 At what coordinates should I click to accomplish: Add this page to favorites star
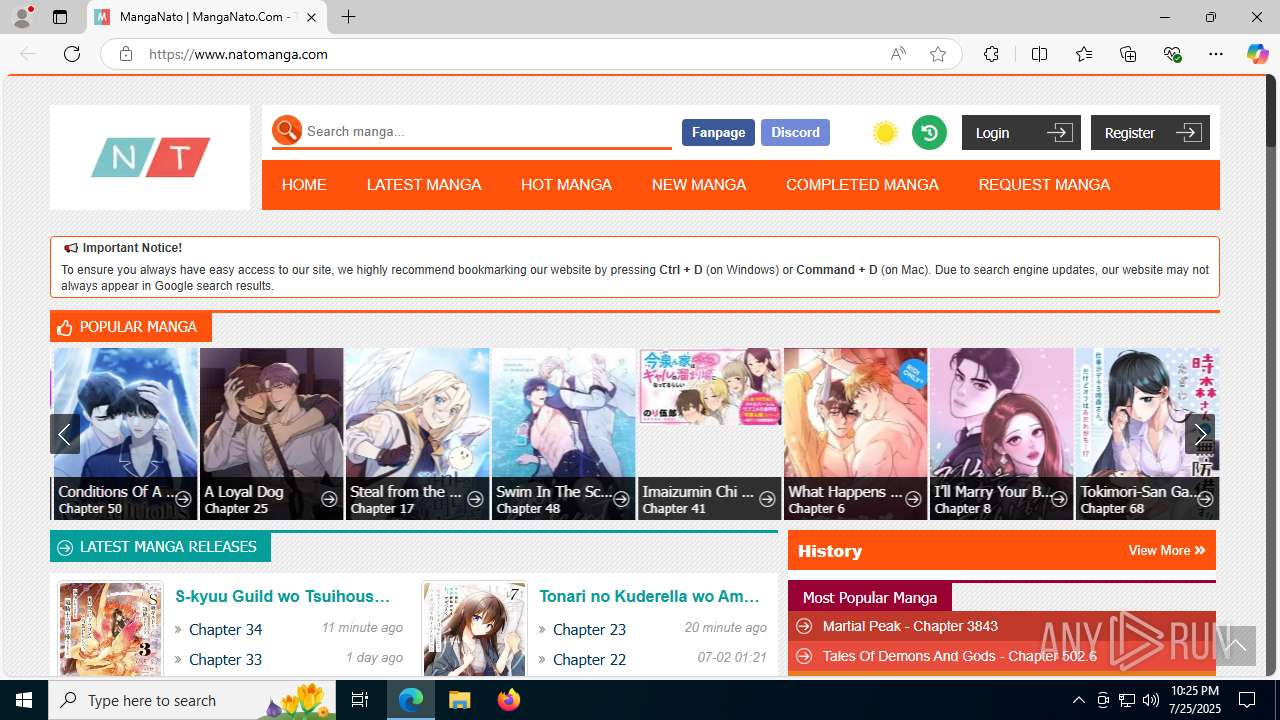[938, 54]
